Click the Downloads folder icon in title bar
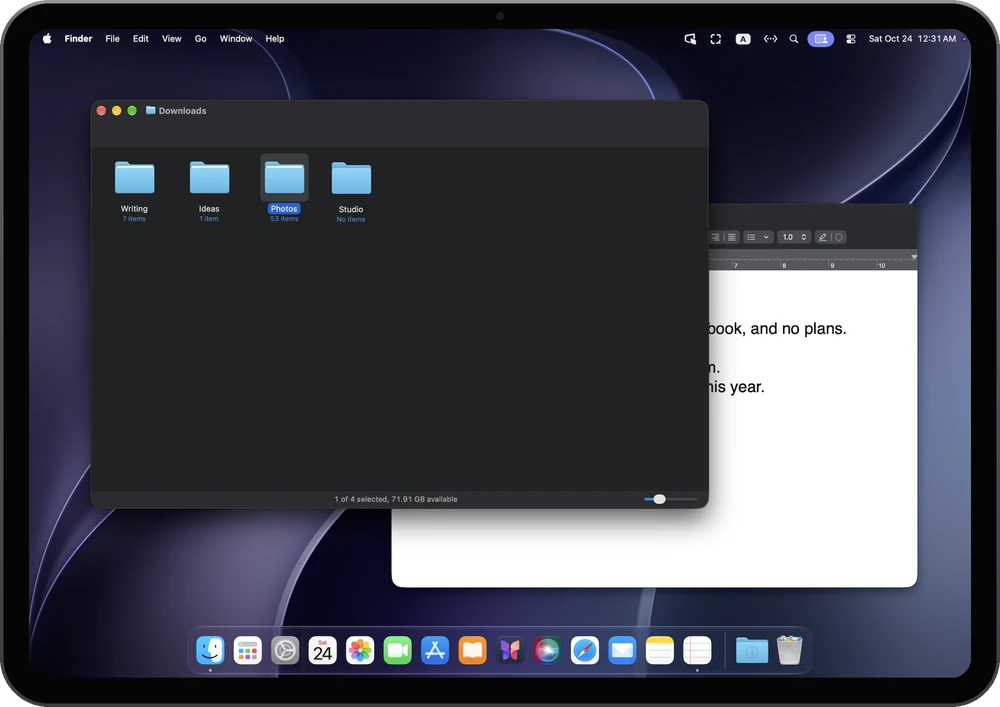This screenshot has height=707, width=1000. [151, 110]
